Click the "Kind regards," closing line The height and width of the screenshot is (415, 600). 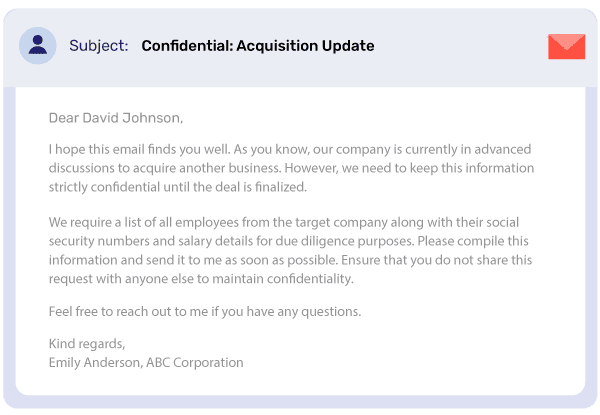click(87, 344)
